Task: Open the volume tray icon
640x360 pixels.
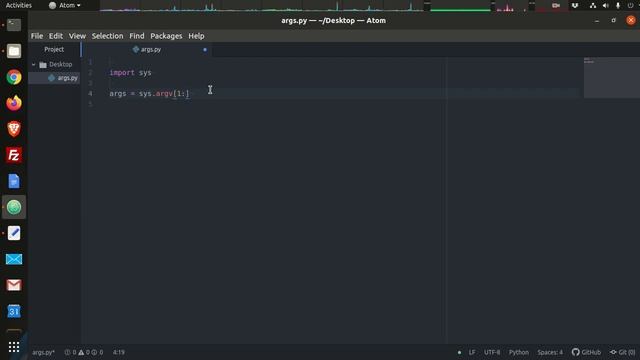Action: coord(605,5)
